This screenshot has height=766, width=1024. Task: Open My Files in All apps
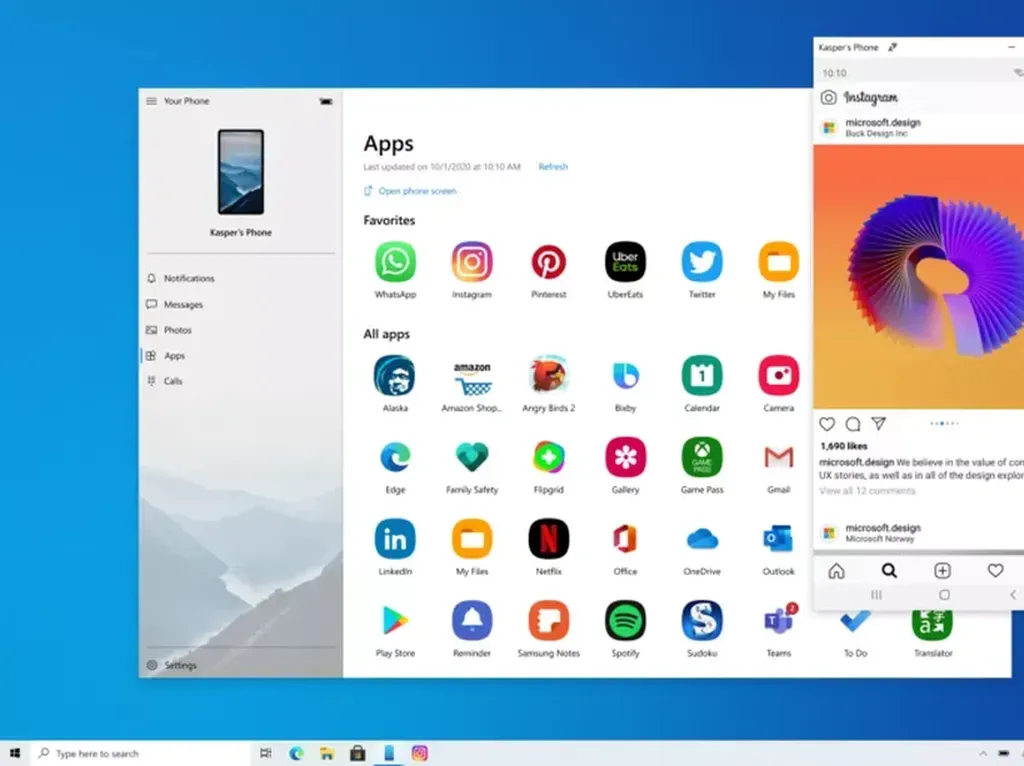coord(472,539)
